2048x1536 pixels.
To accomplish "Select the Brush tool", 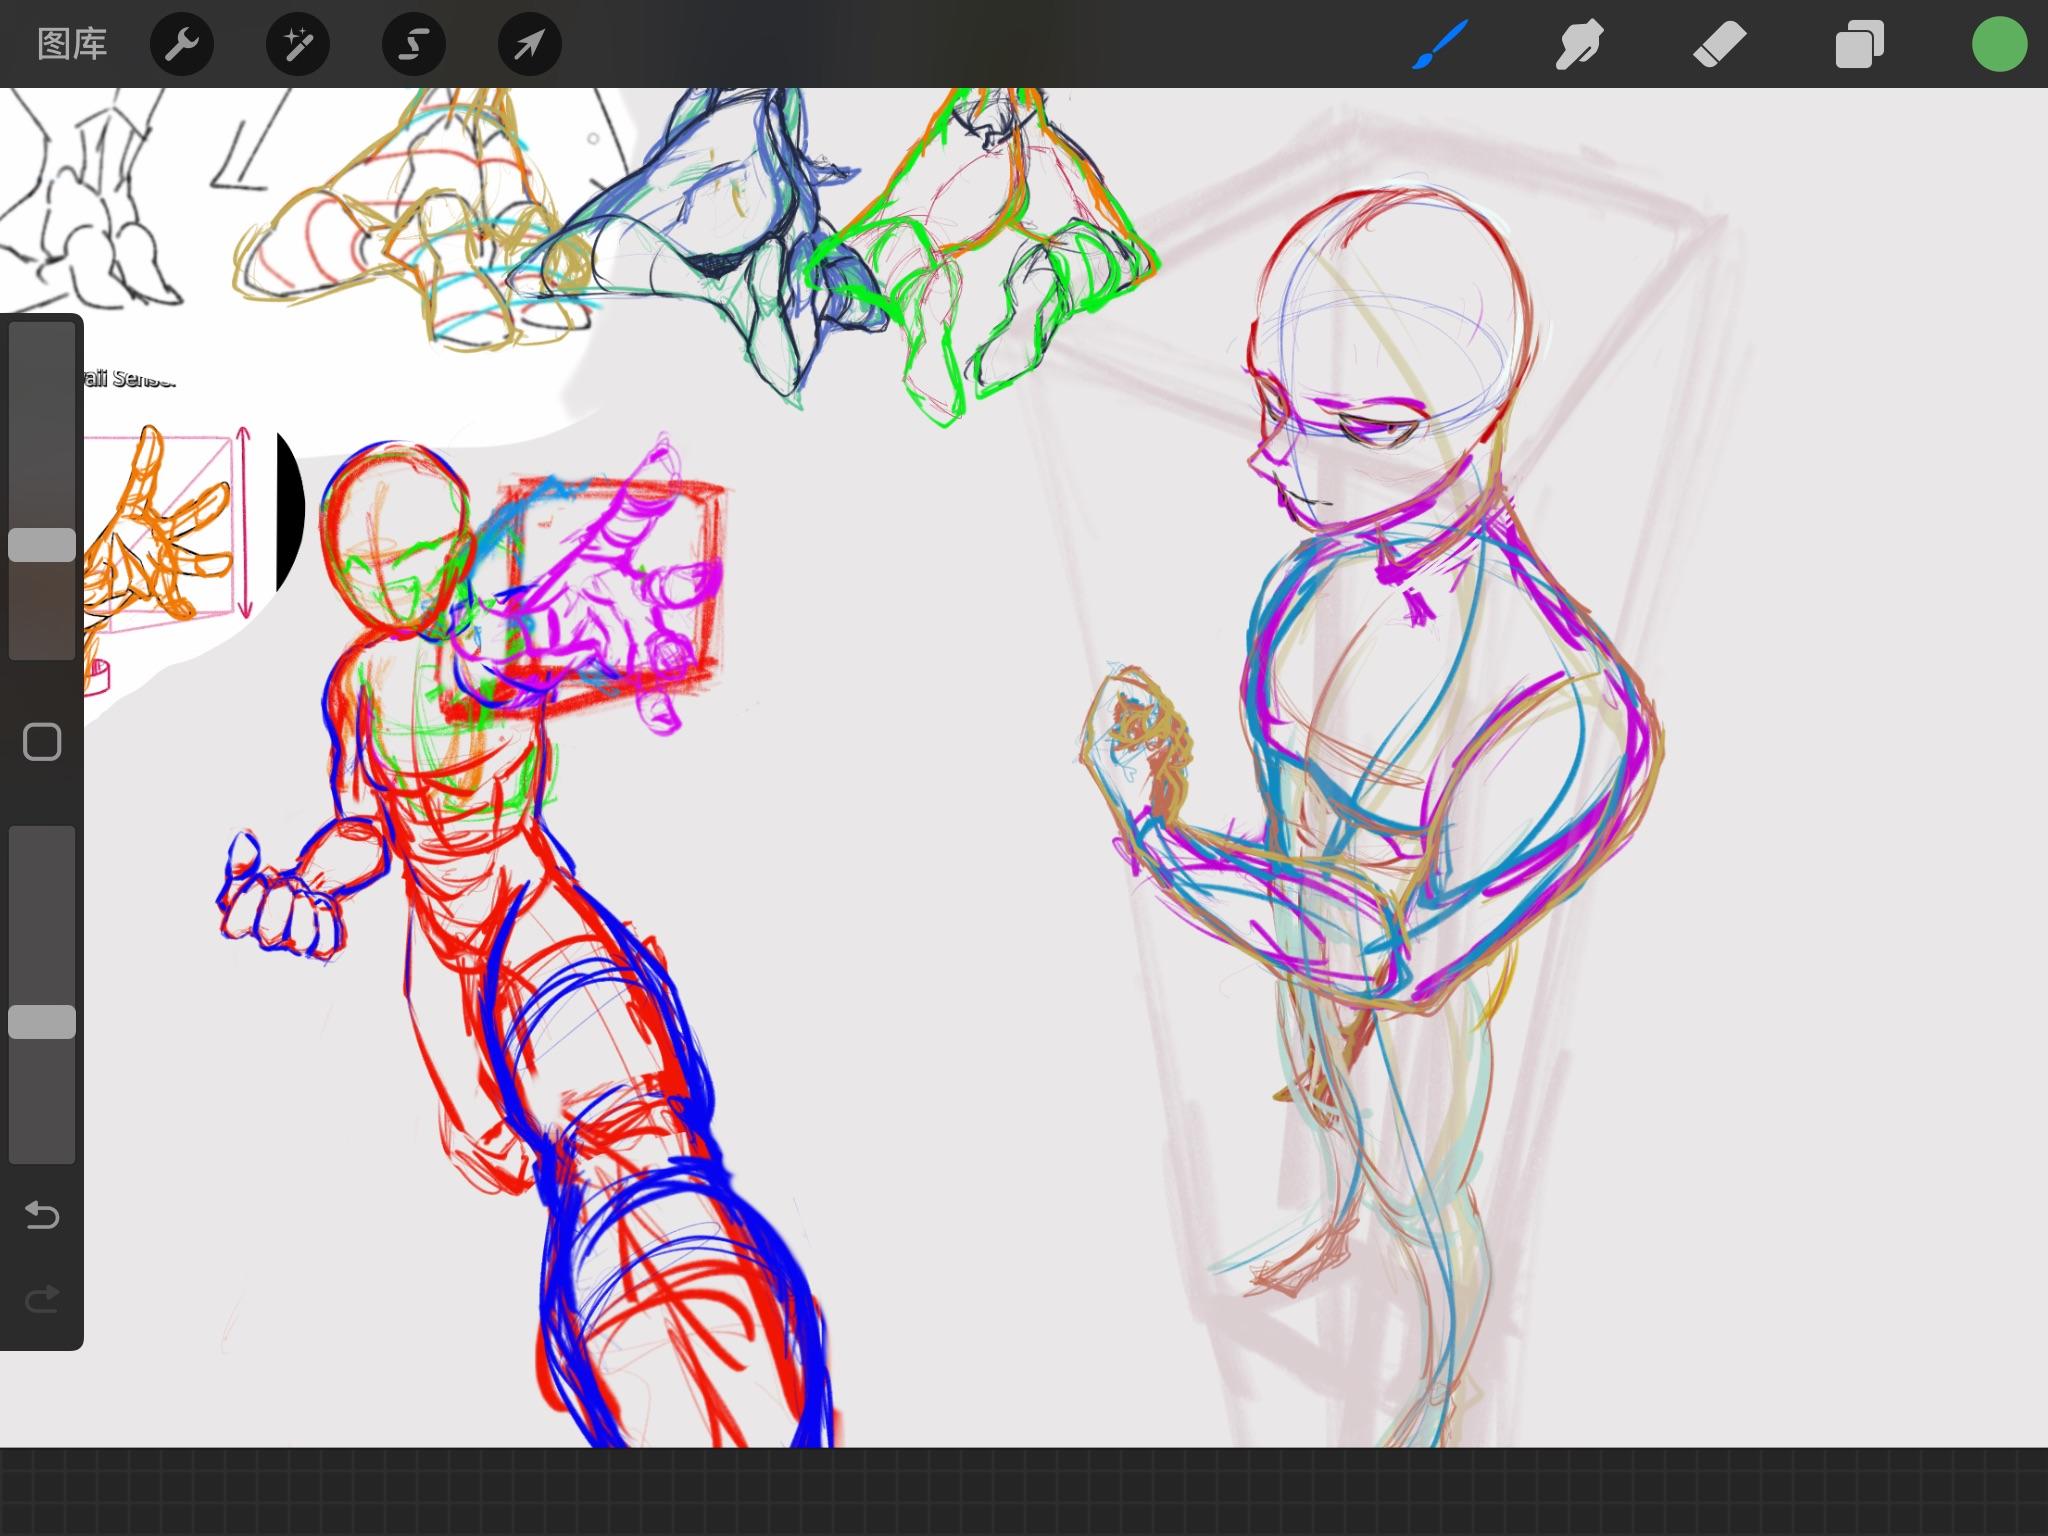I will click(x=1440, y=44).
